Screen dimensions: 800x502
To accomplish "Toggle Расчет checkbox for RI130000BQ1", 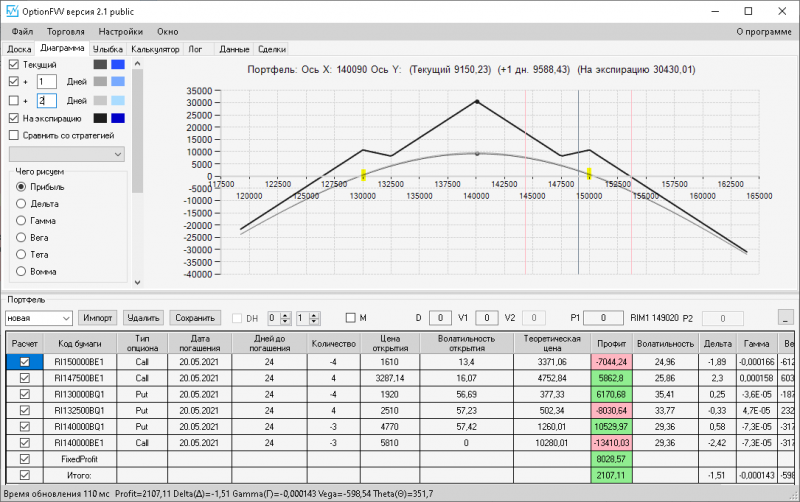I will tap(24, 394).
